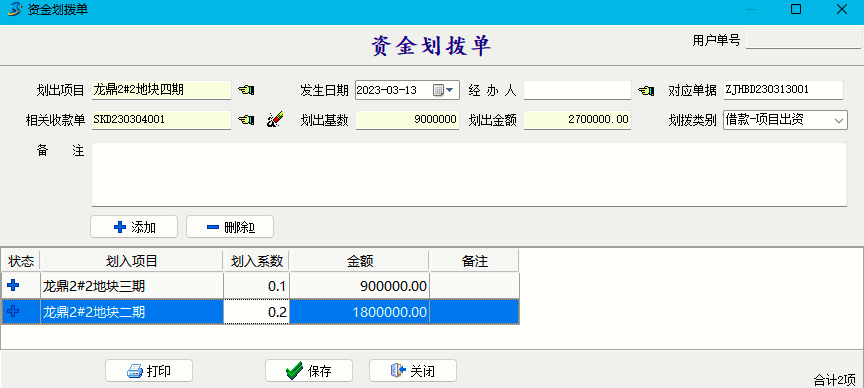Click the 删除 button
Viewport: 864px width, 388px height.
click(x=230, y=227)
